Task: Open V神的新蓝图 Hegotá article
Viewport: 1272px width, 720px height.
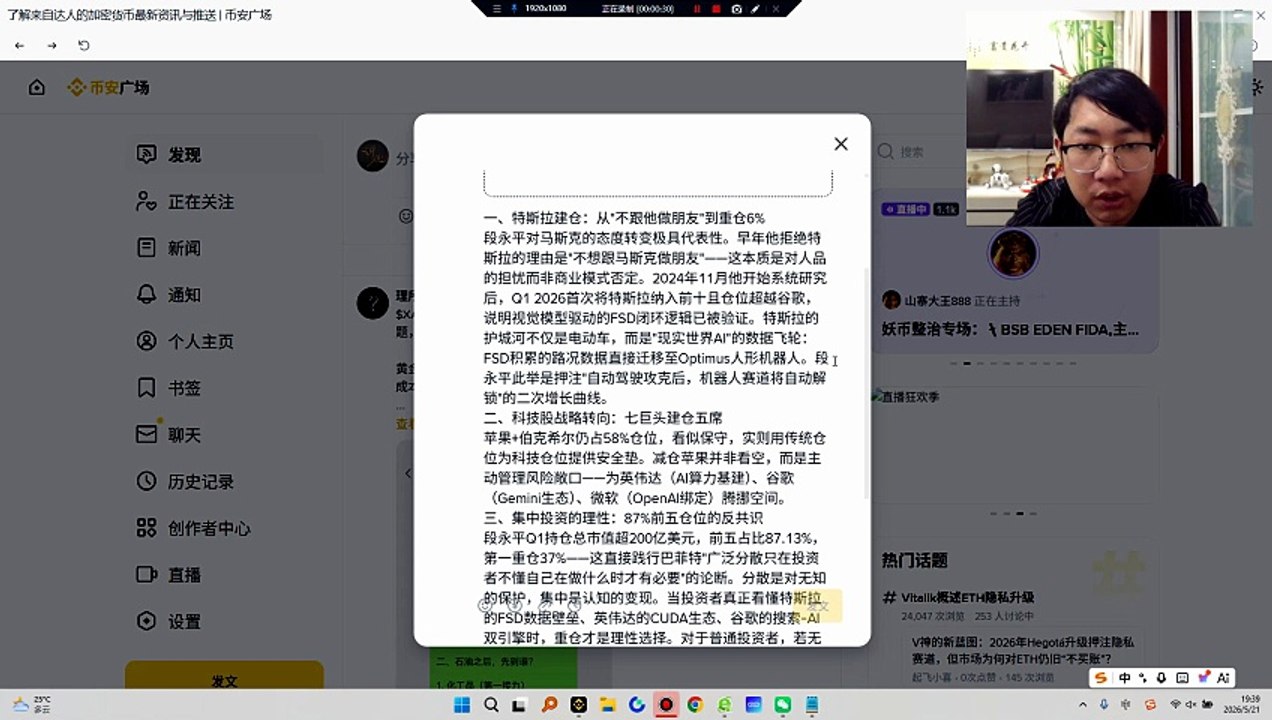Action: click(x=1023, y=649)
